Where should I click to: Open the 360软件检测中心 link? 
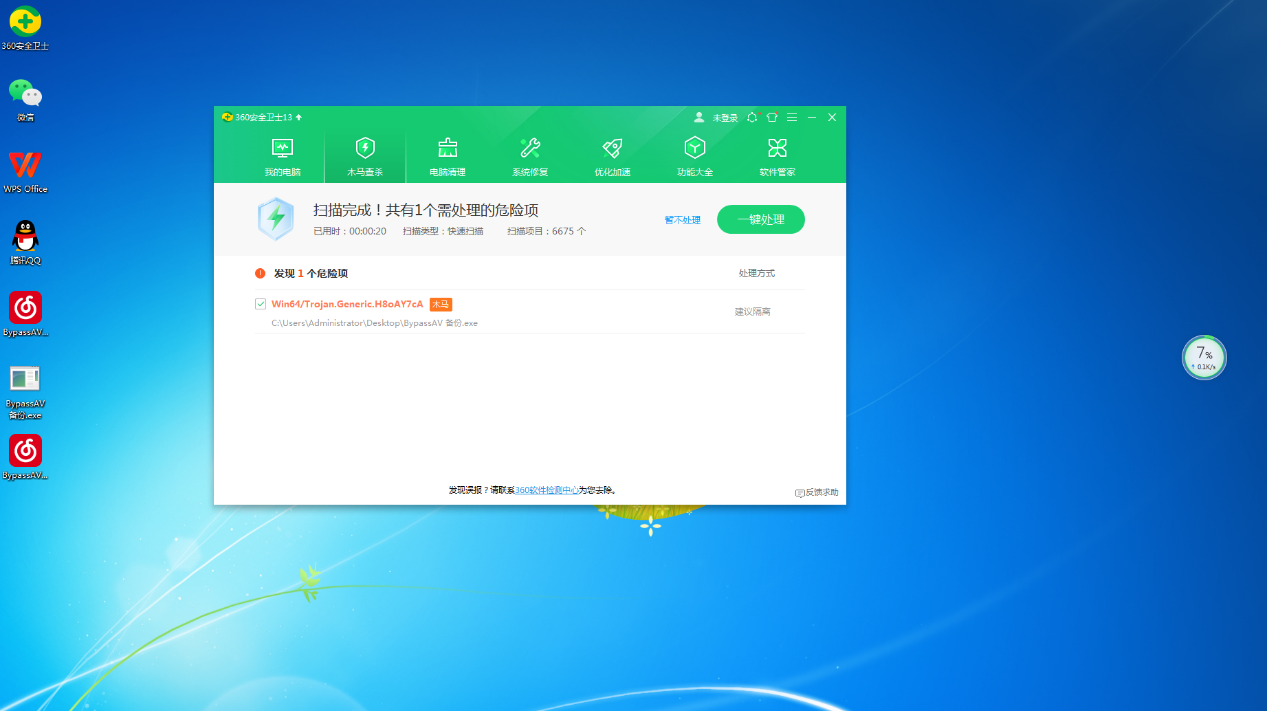547,490
